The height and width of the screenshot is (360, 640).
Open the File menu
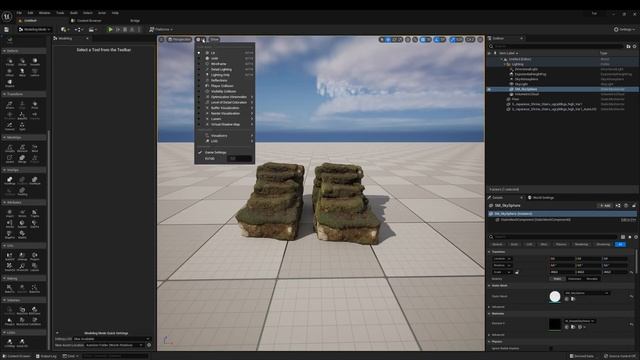click(19, 13)
